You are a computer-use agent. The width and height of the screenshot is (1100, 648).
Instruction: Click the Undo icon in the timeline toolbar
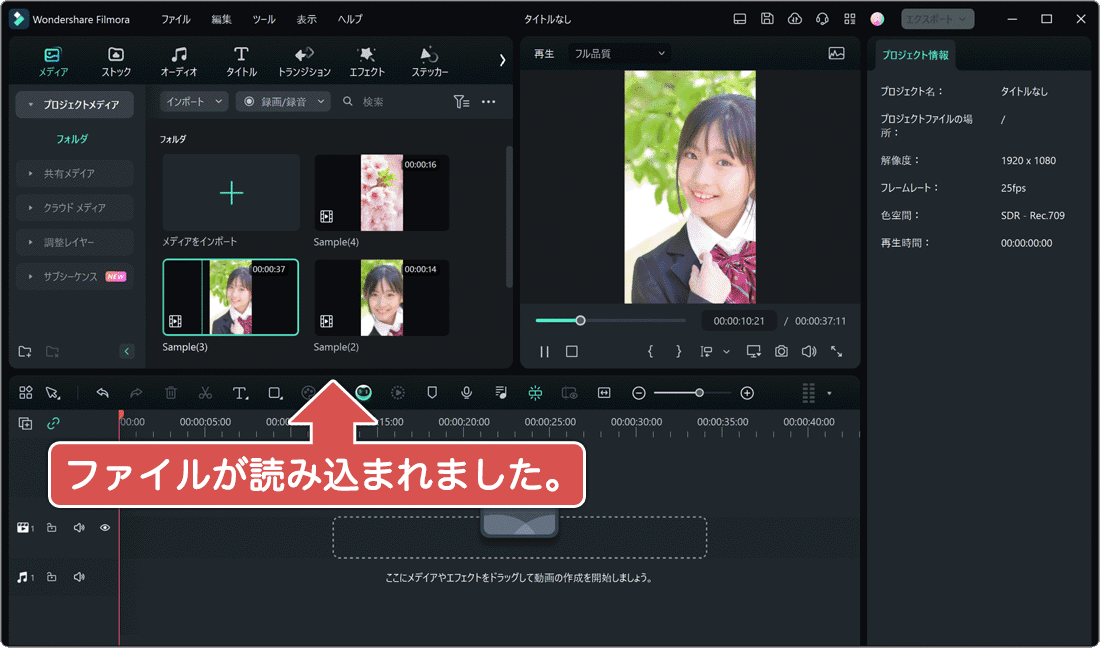[x=102, y=393]
